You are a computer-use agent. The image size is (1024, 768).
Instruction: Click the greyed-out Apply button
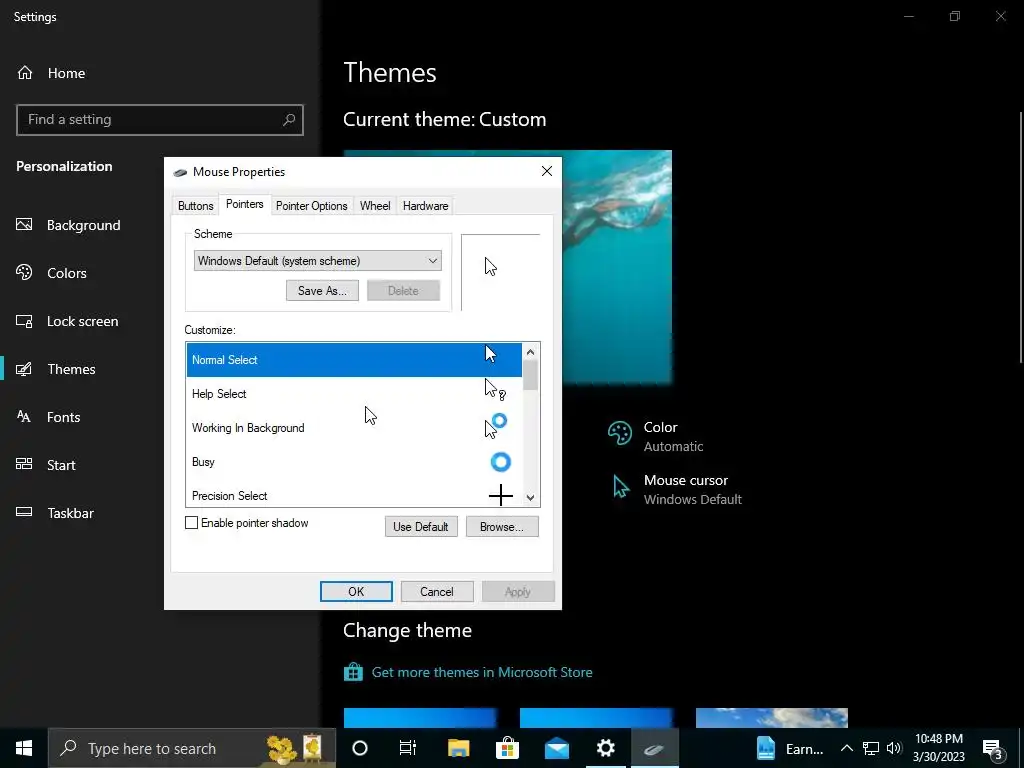pos(518,592)
